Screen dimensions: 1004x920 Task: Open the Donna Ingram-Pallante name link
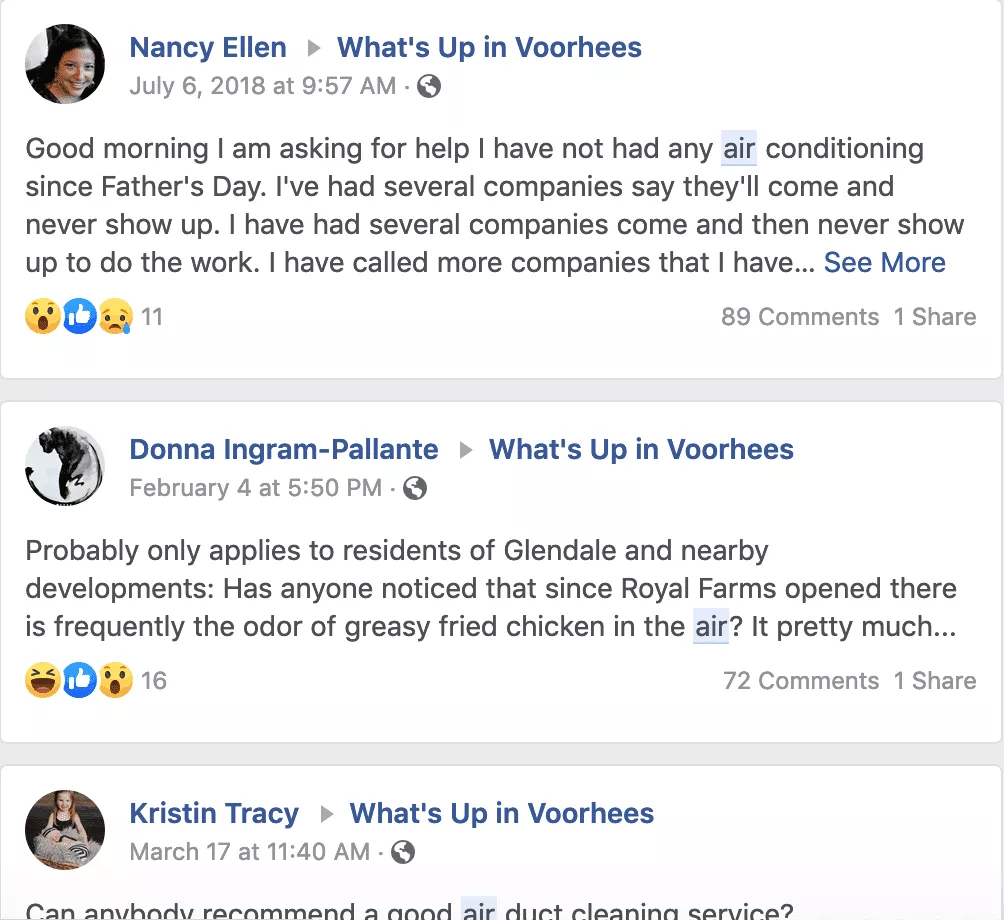[284, 449]
